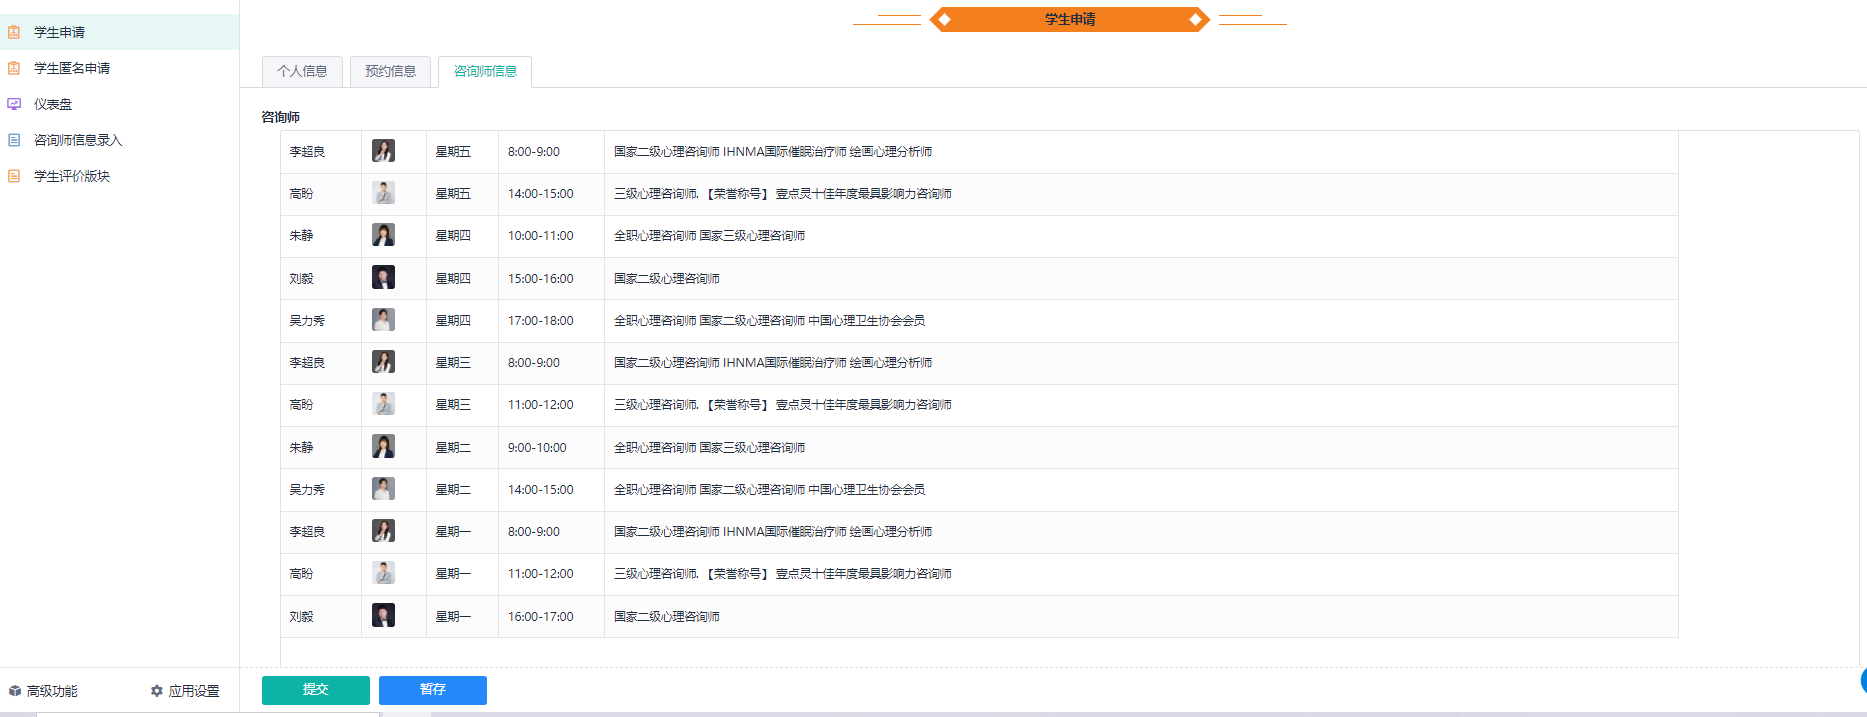Image resolution: width=1867 pixels, height=717 pixels.
Task: Select 刘毅's 星期一 16:00-17:00 slot
Action: click(540, 617)
